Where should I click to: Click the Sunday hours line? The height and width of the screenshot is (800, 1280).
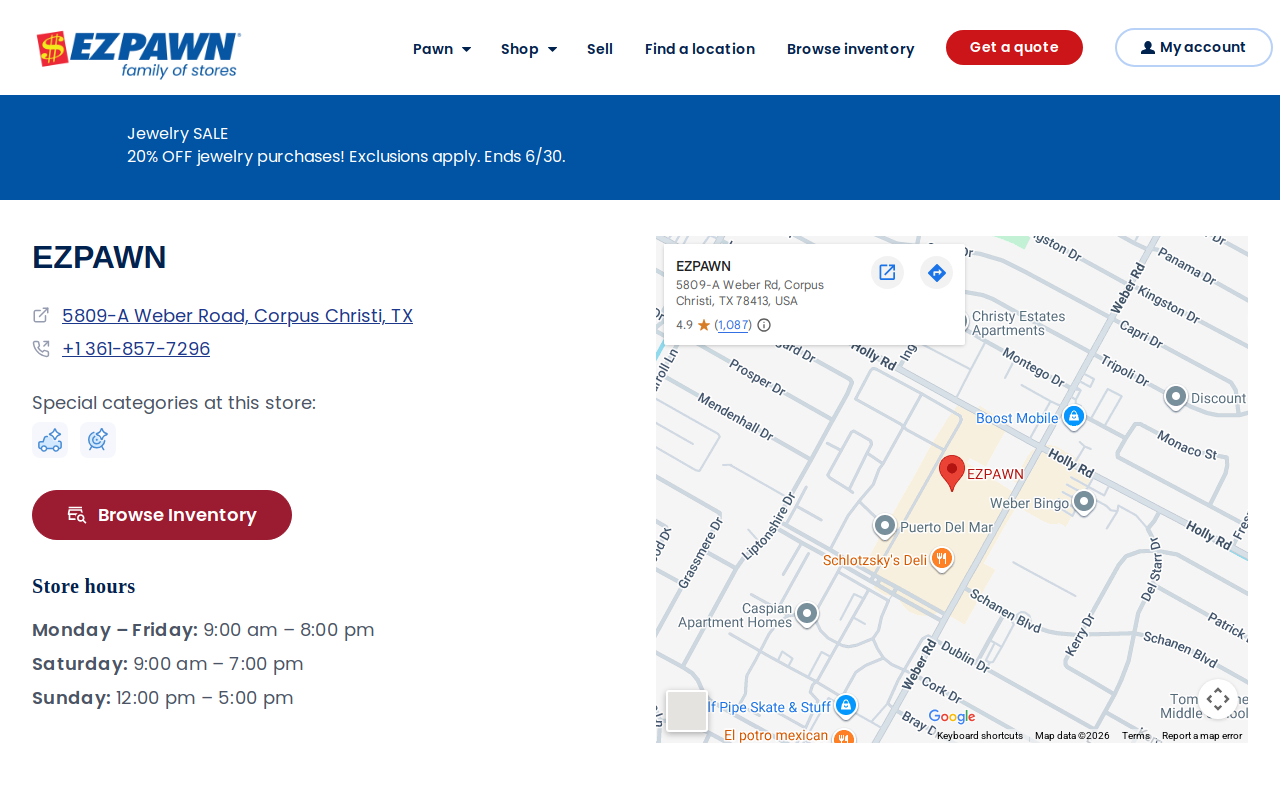point(162,698)
